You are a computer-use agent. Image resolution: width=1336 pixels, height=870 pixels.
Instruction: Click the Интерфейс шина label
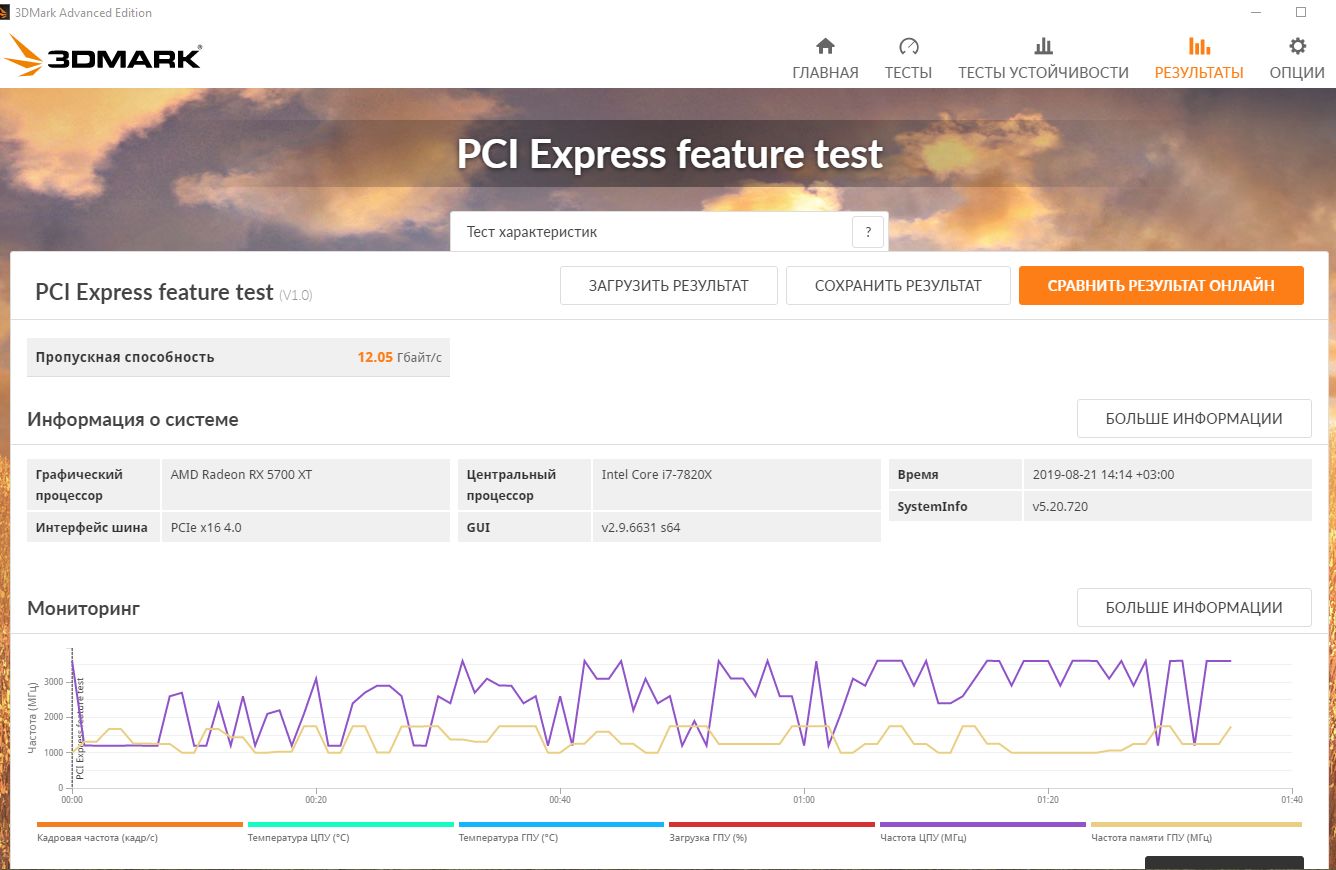click(91, 527)
